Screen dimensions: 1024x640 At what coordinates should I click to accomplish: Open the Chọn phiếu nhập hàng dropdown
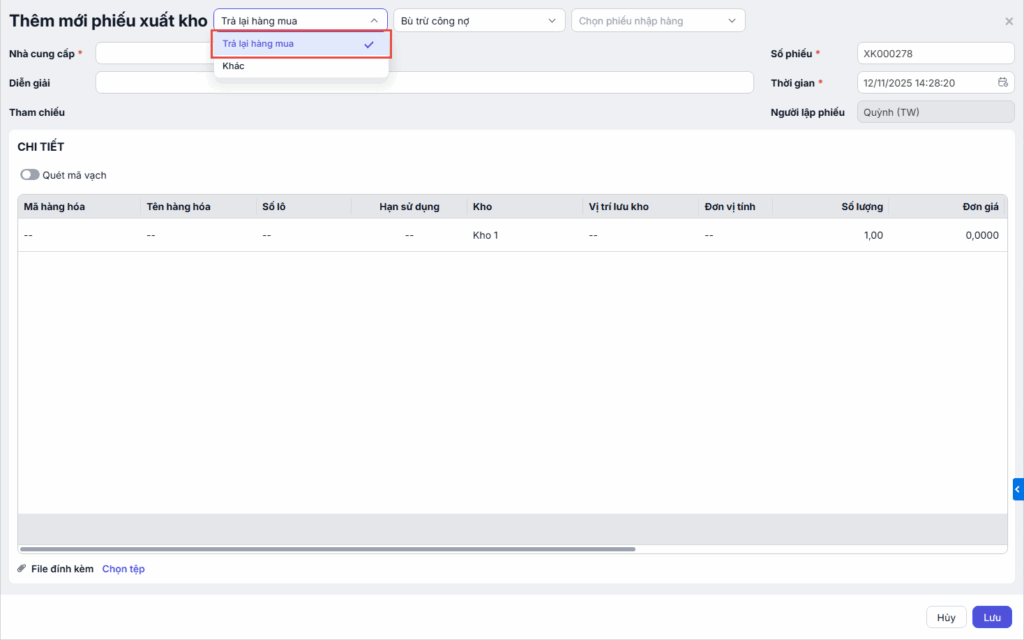pos(658,21)
